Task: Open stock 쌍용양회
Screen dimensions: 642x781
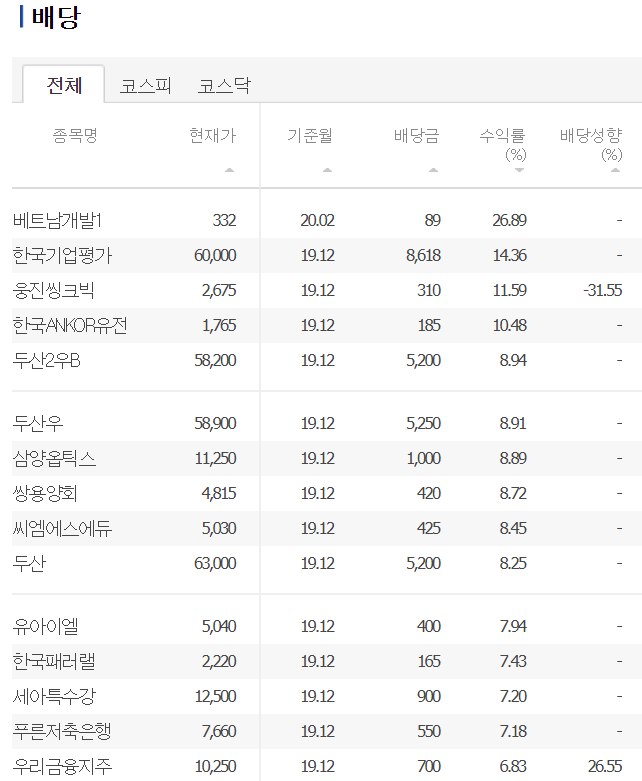Action: pyautogui.click(x=45, y=493)
